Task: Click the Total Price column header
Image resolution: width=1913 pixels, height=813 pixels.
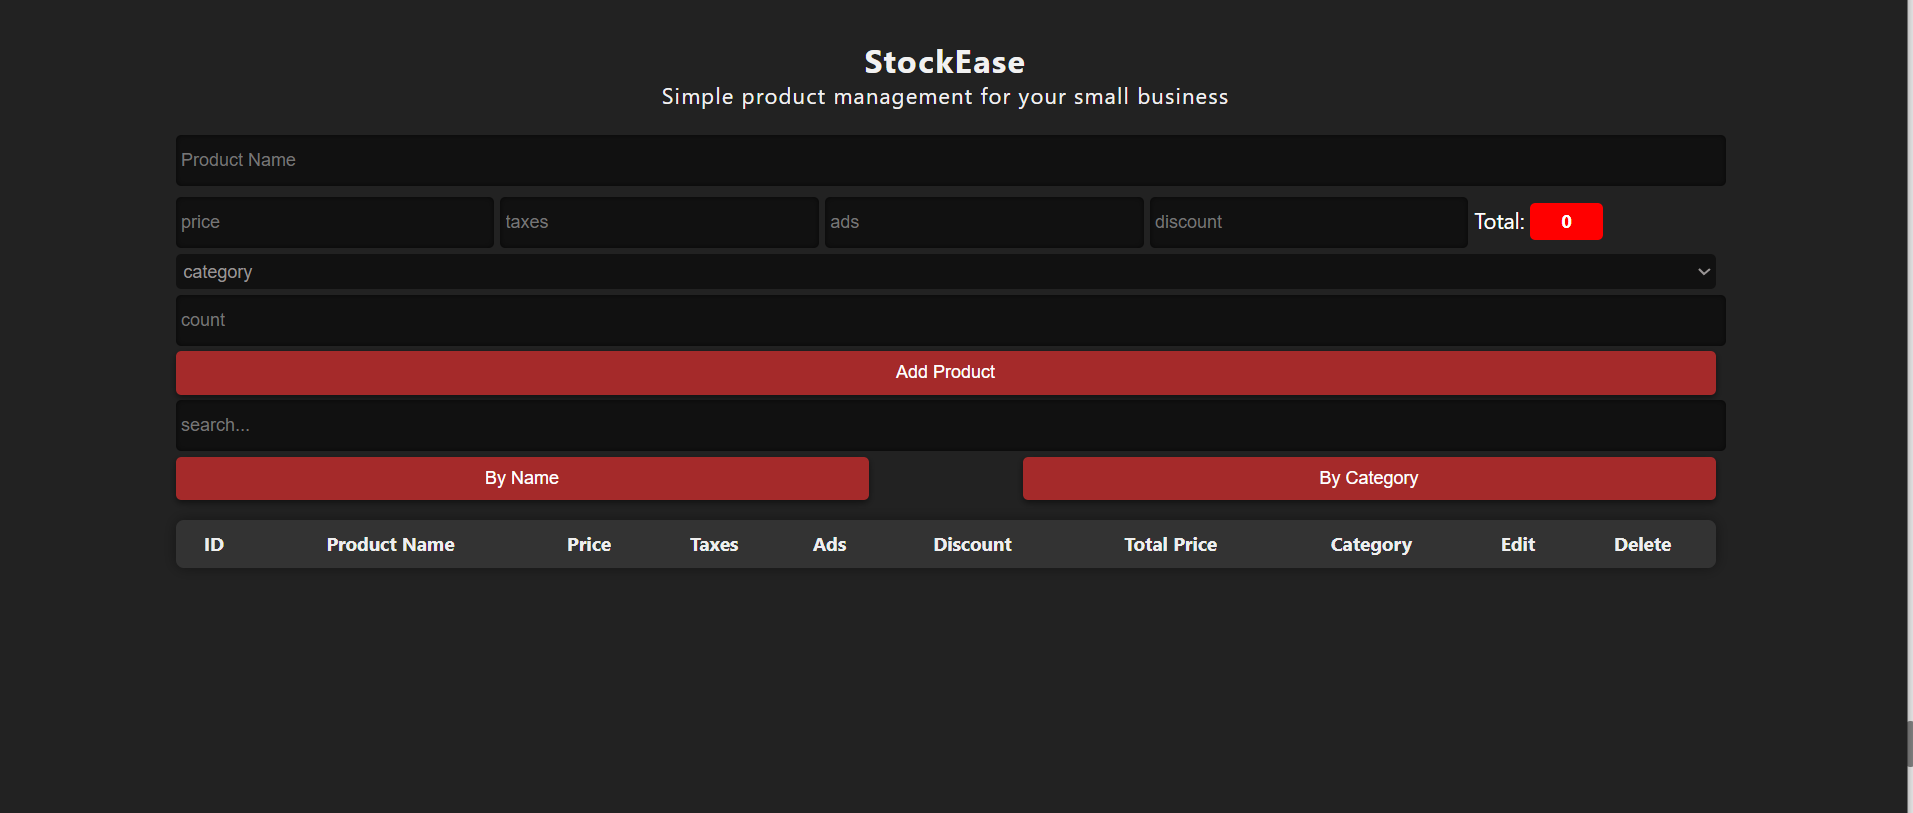Action: (x=1170, y=544)
